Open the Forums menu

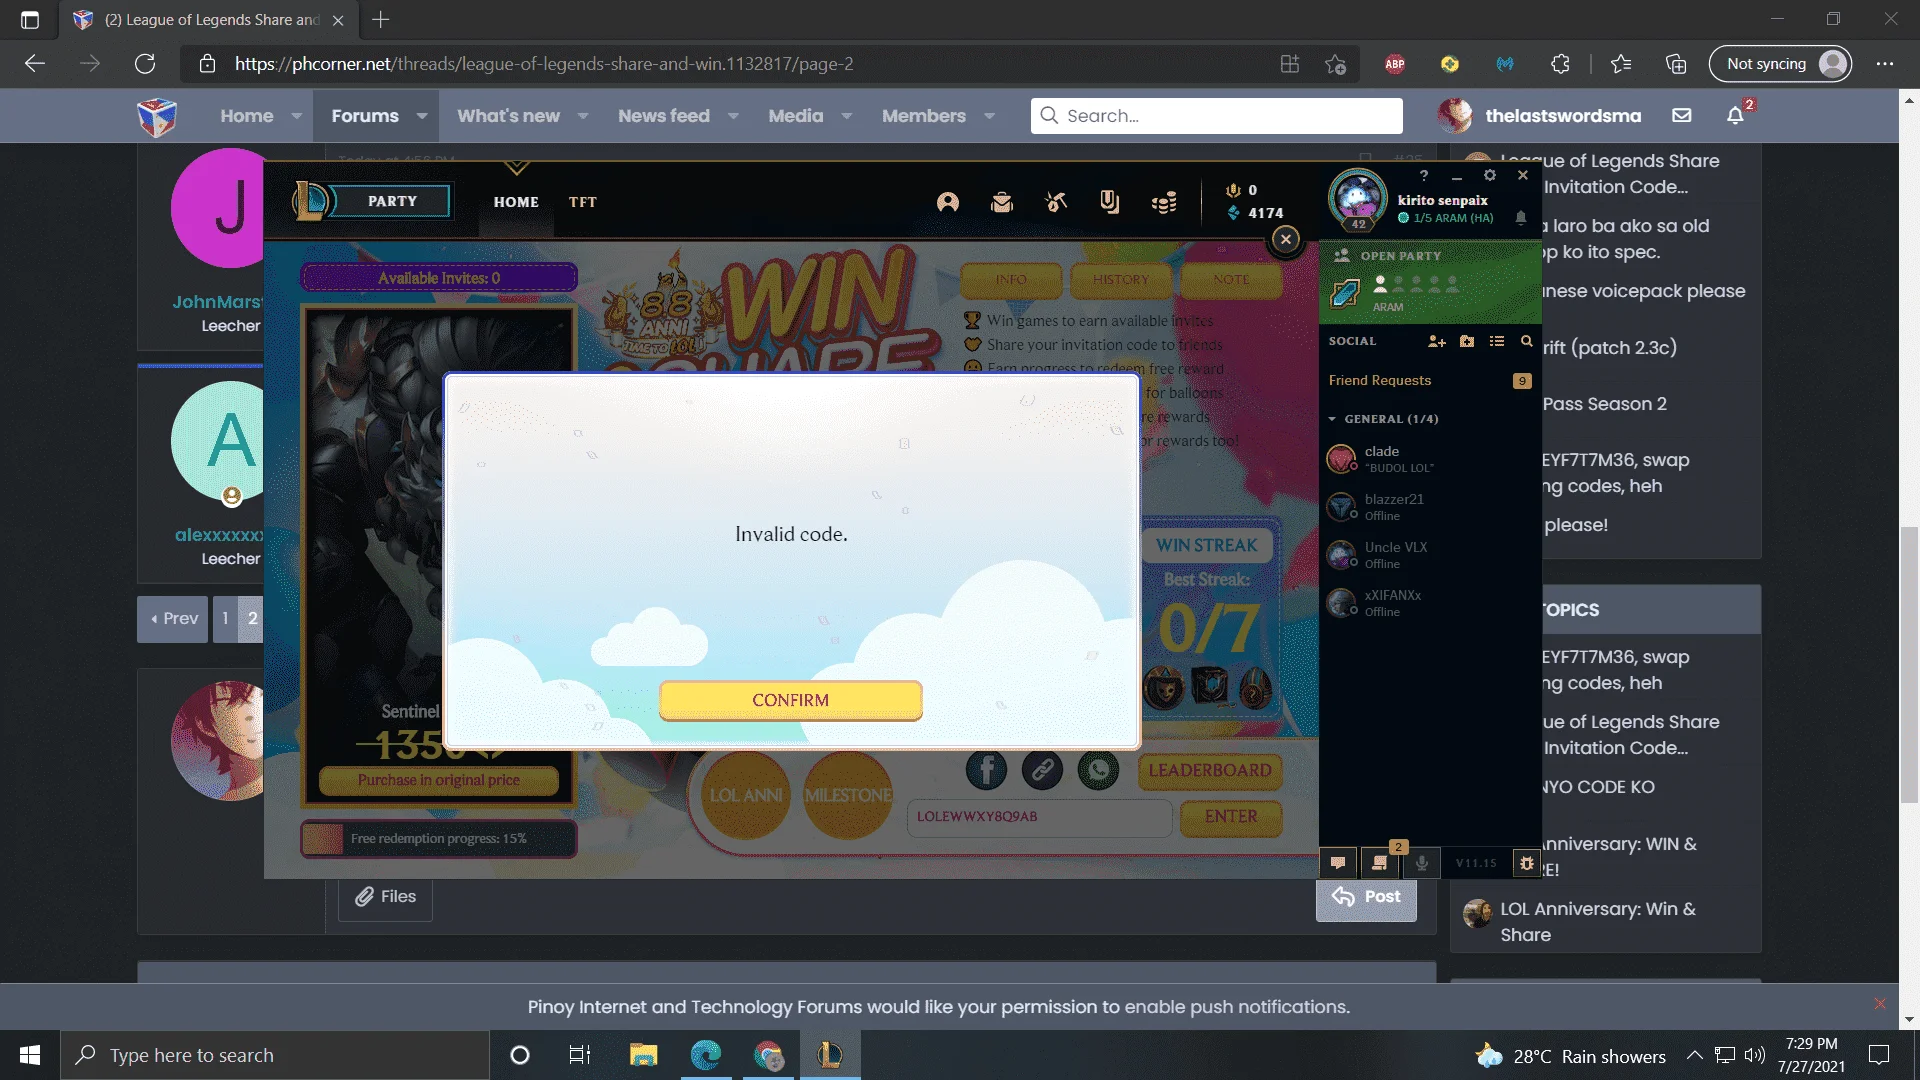coord(365,116)
